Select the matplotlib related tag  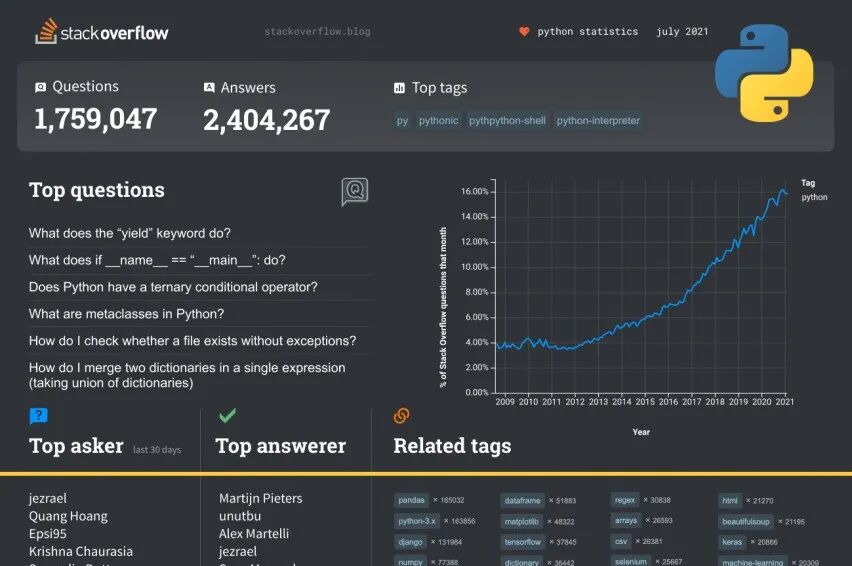point(522,521)
